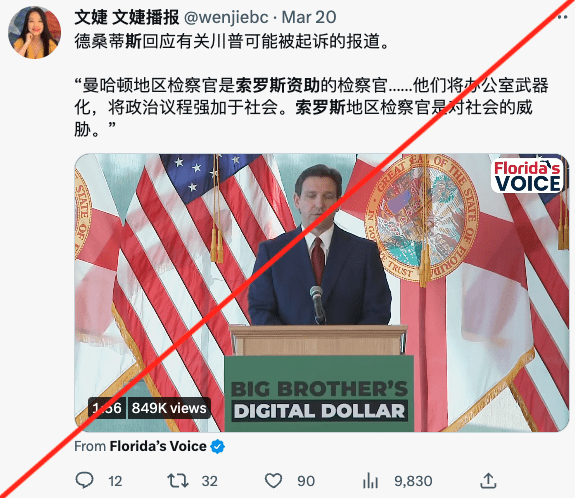Click the reply count 12
This screenshot has height=498, width=575.
pos(115,481)
